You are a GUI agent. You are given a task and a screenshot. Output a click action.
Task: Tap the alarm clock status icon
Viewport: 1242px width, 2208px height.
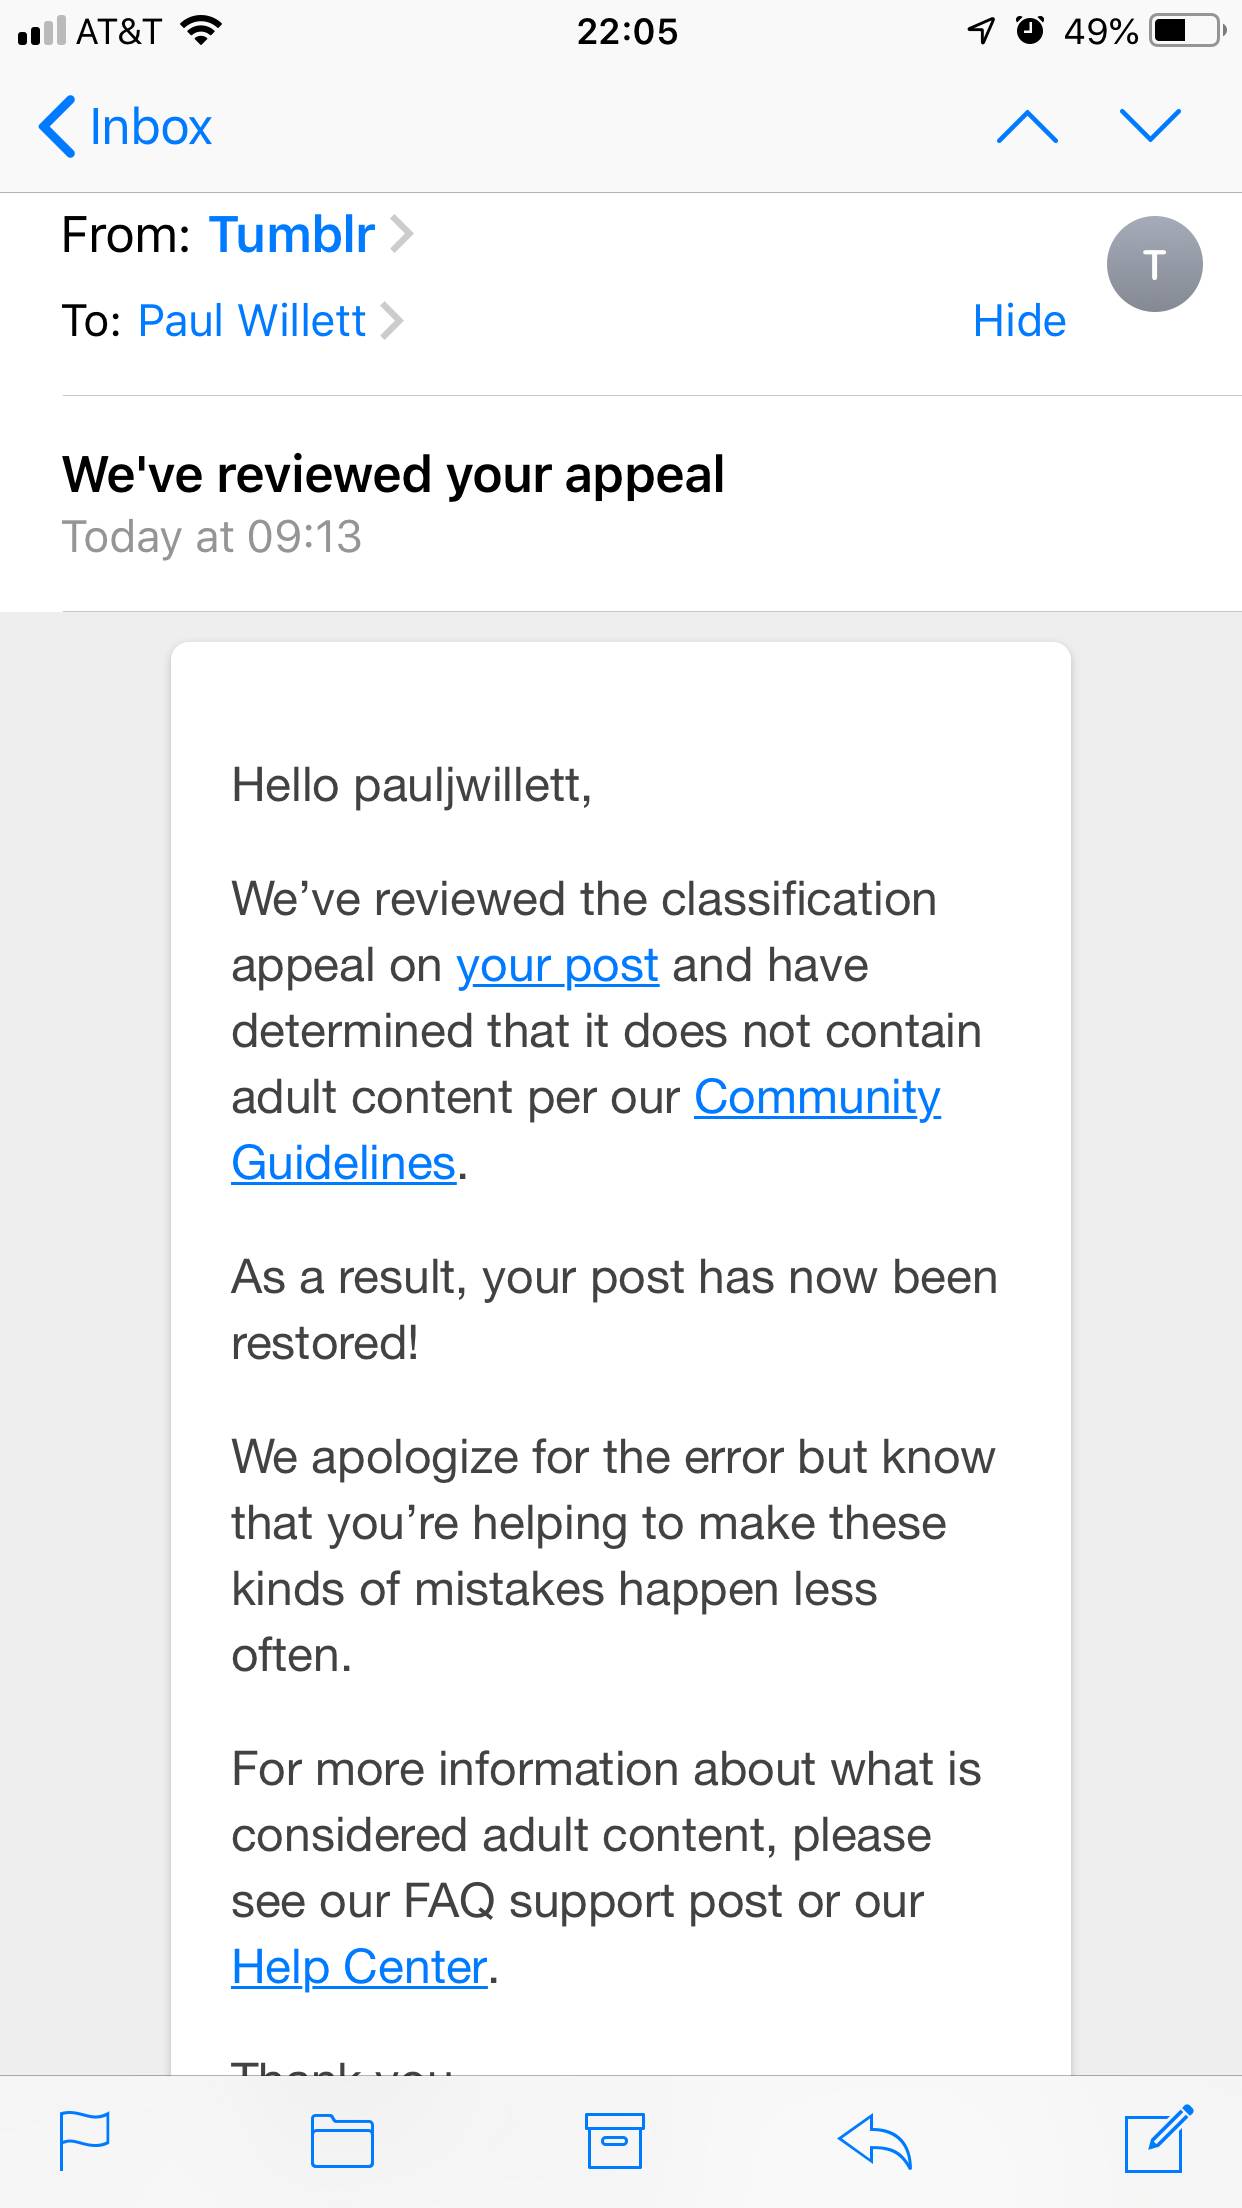point(1029,31)
